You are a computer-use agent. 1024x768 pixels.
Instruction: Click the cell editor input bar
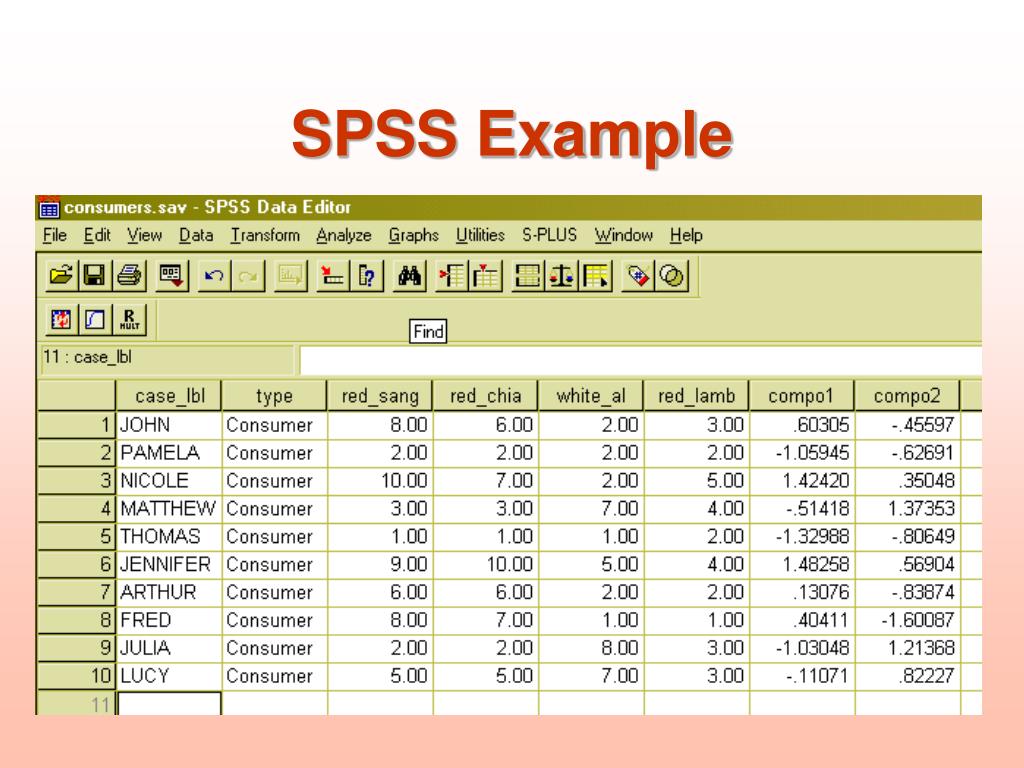point(641,360)
